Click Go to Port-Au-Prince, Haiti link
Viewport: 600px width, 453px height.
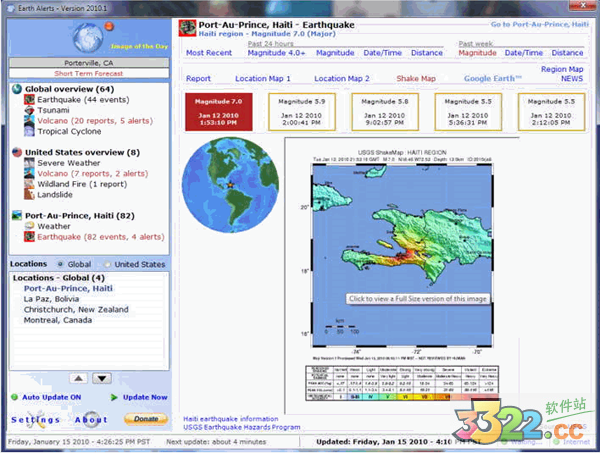point(540,24)
